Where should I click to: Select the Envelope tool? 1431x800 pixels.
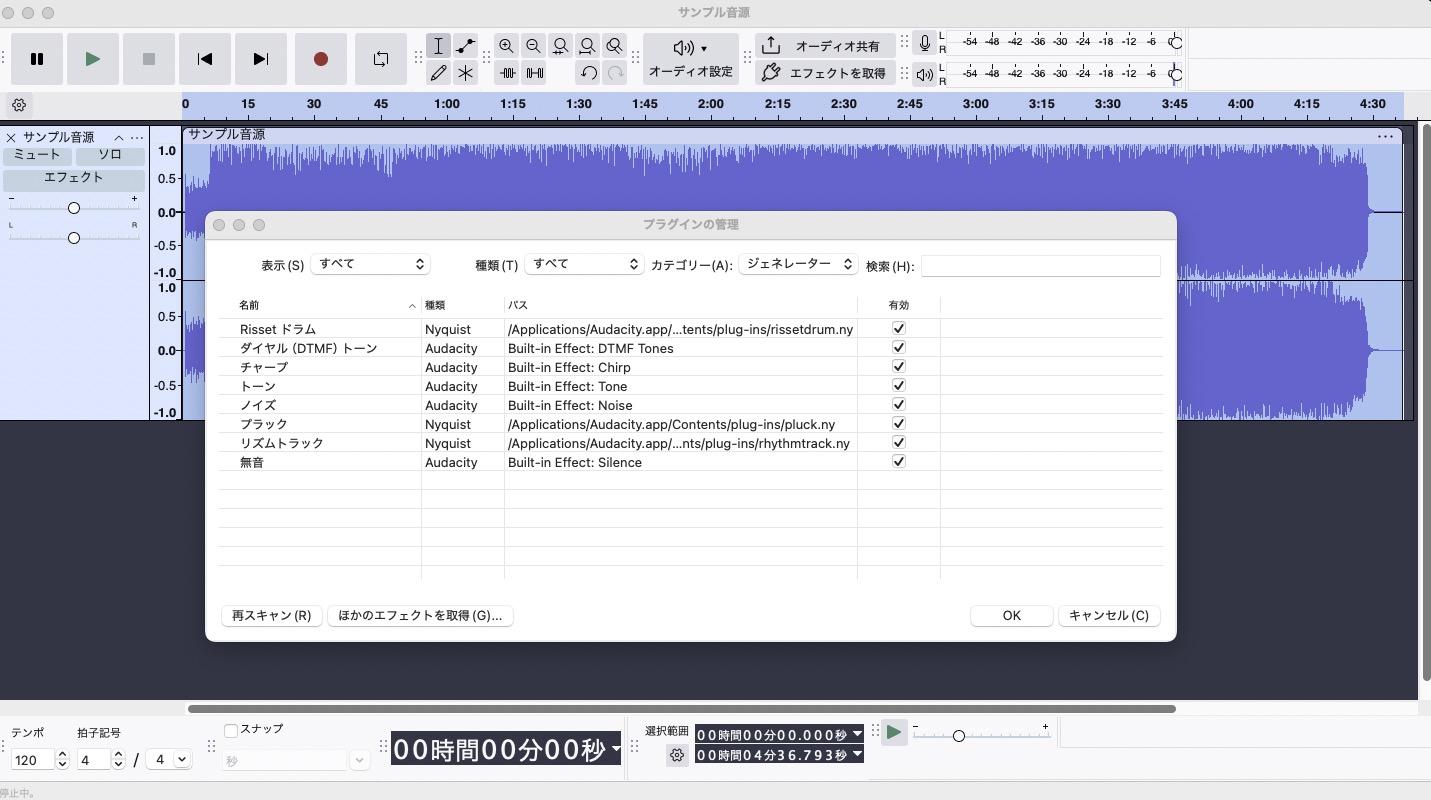point(465,46)
